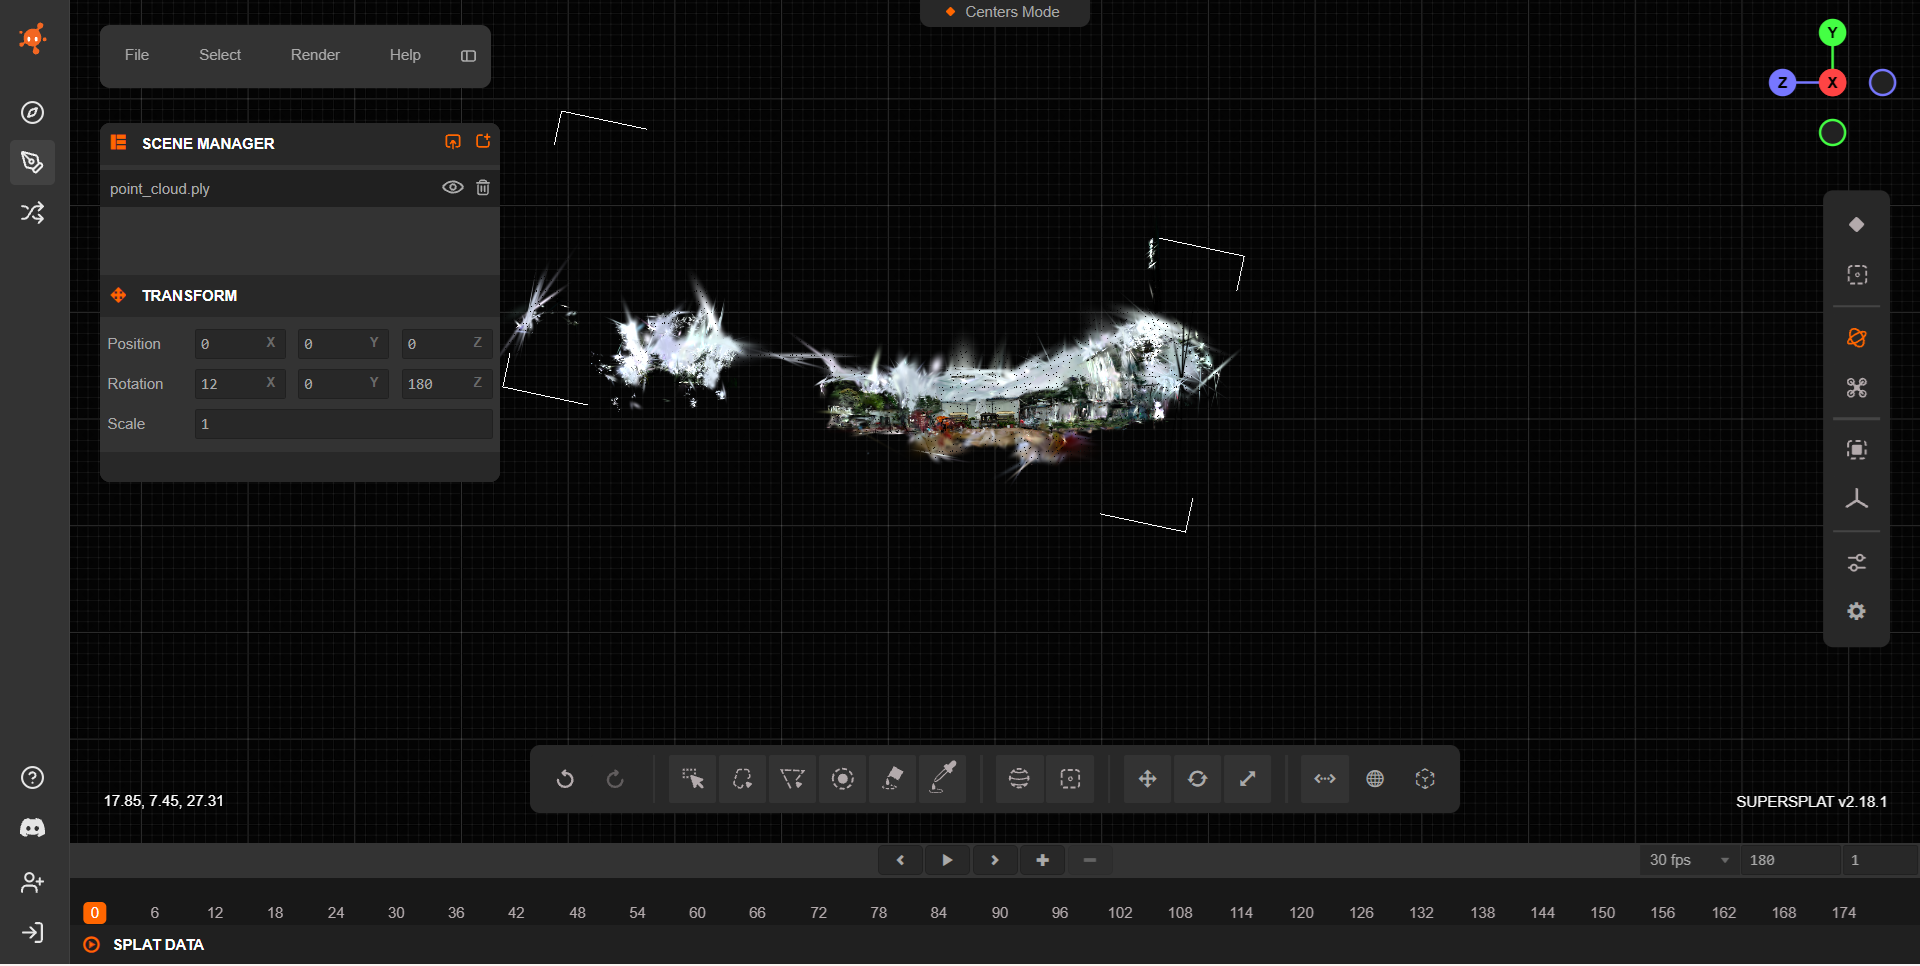Toggle visibility of point_cloud.ply
The width and height of the screenshot is (1920, 966).
click(x=453, y=187)
